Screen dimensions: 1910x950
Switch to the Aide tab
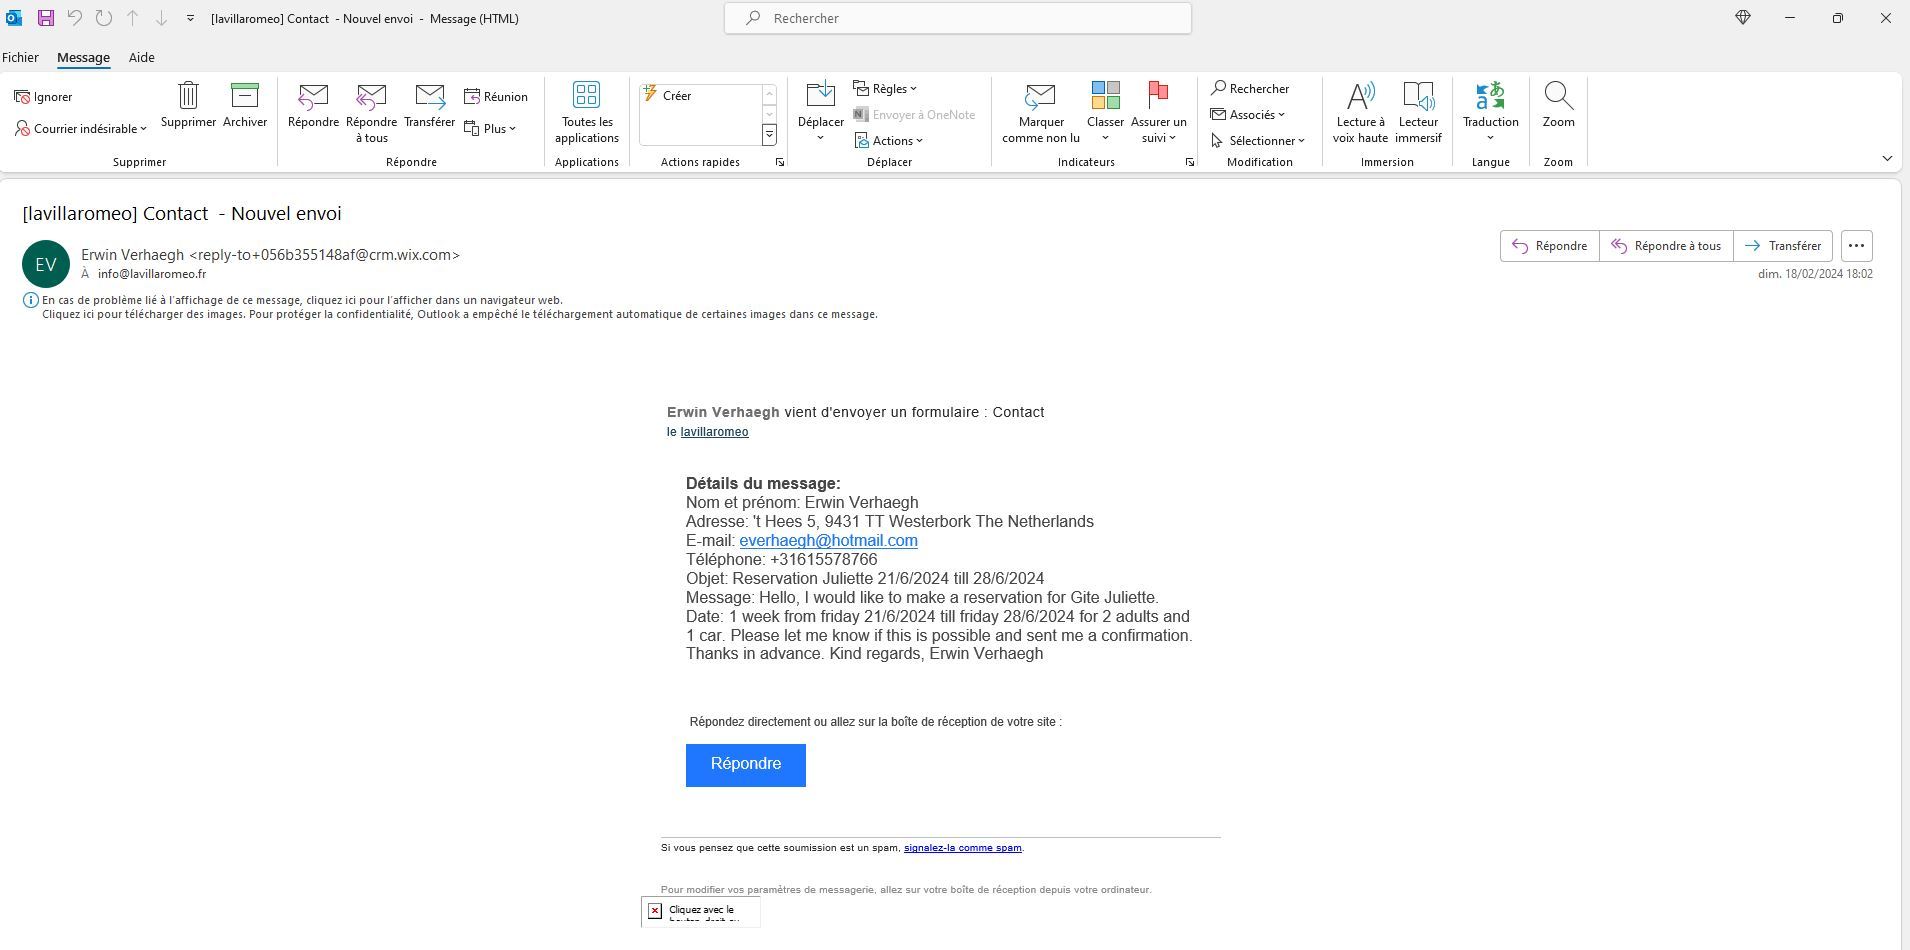[x=141, y=57]
